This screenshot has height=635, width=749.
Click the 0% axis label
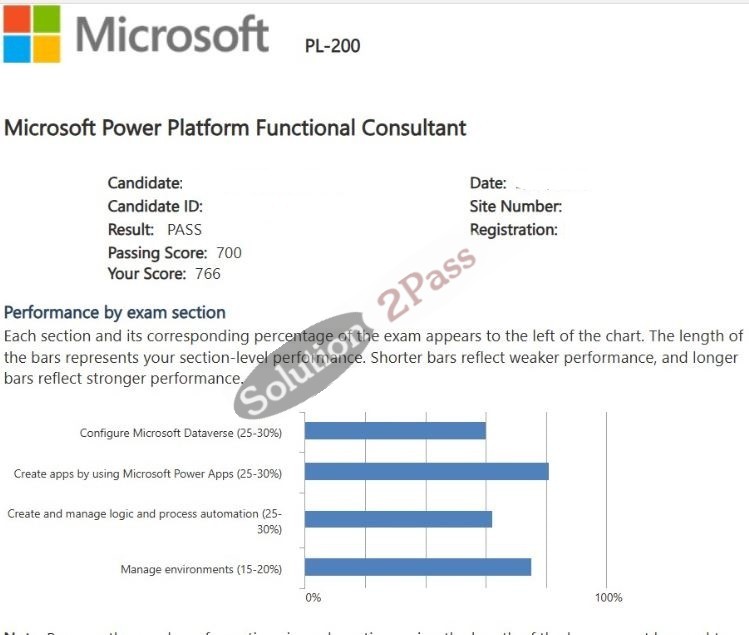pyautogui.click(x=313, y=597)
